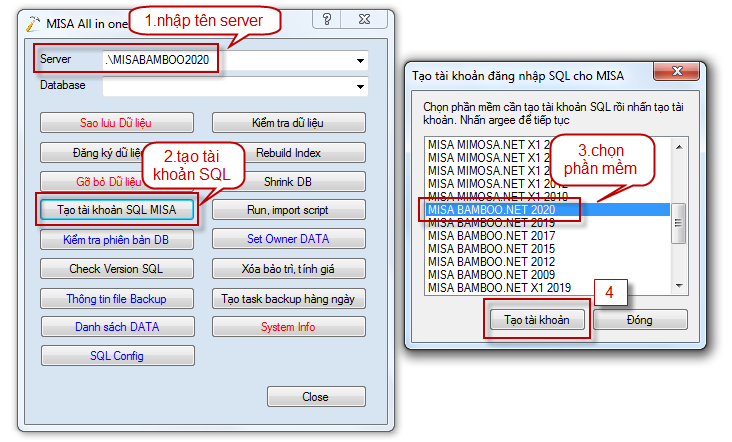Open the Server dropdown arrow
The height and width of the screenshot is (442, 732).
[x=360, y=61]
